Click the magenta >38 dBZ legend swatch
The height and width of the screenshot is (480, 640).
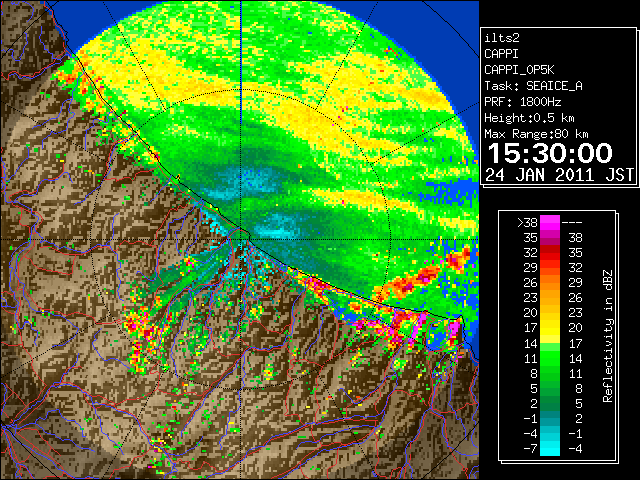click(x=550, y=222)
